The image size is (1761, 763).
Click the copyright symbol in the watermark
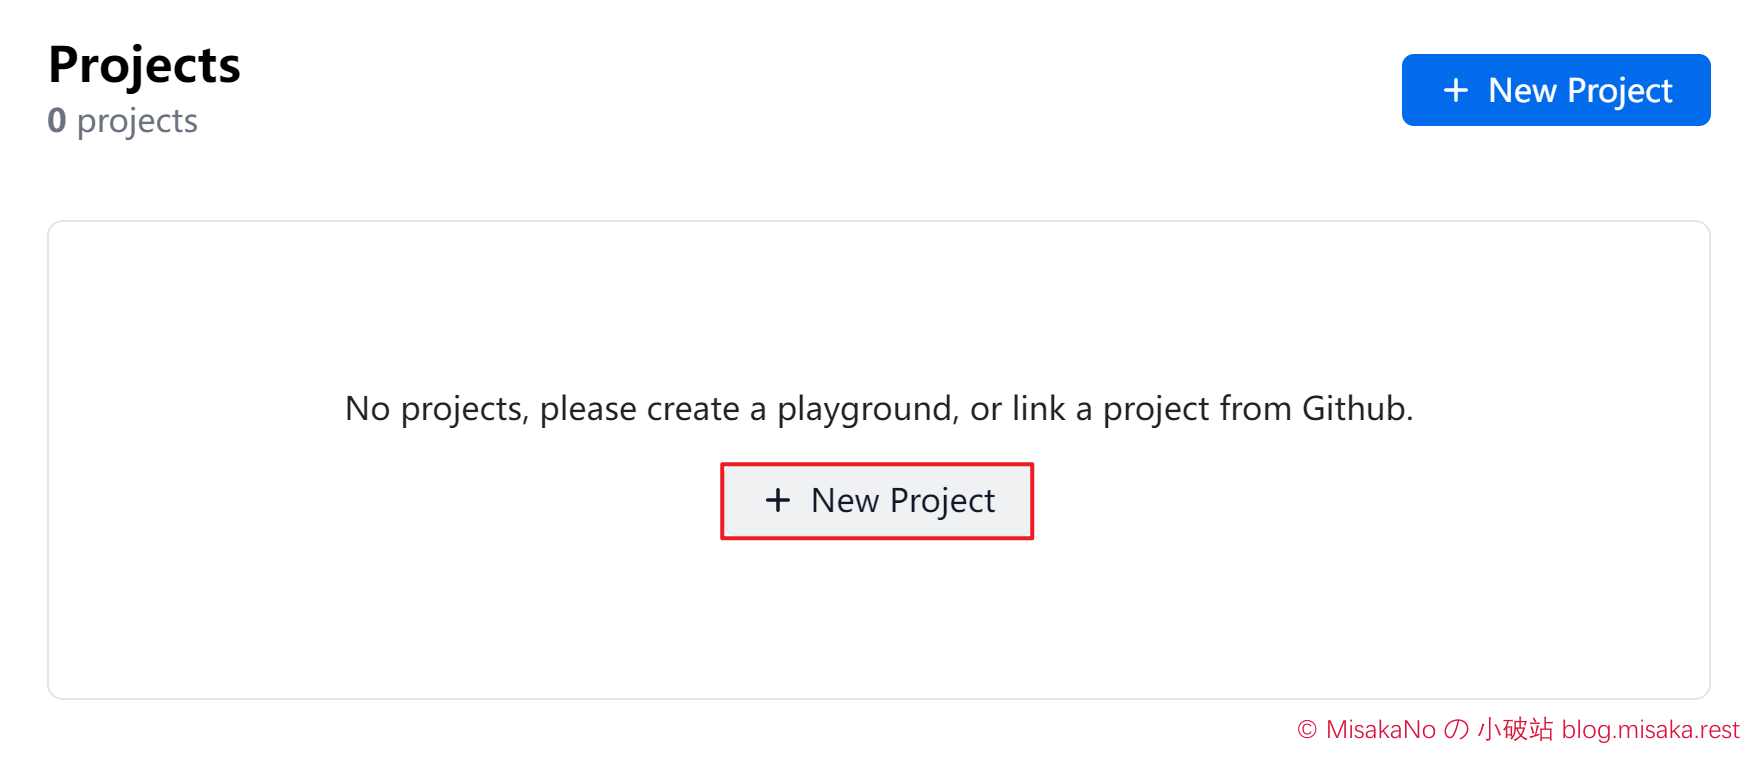click(1307, 730)
